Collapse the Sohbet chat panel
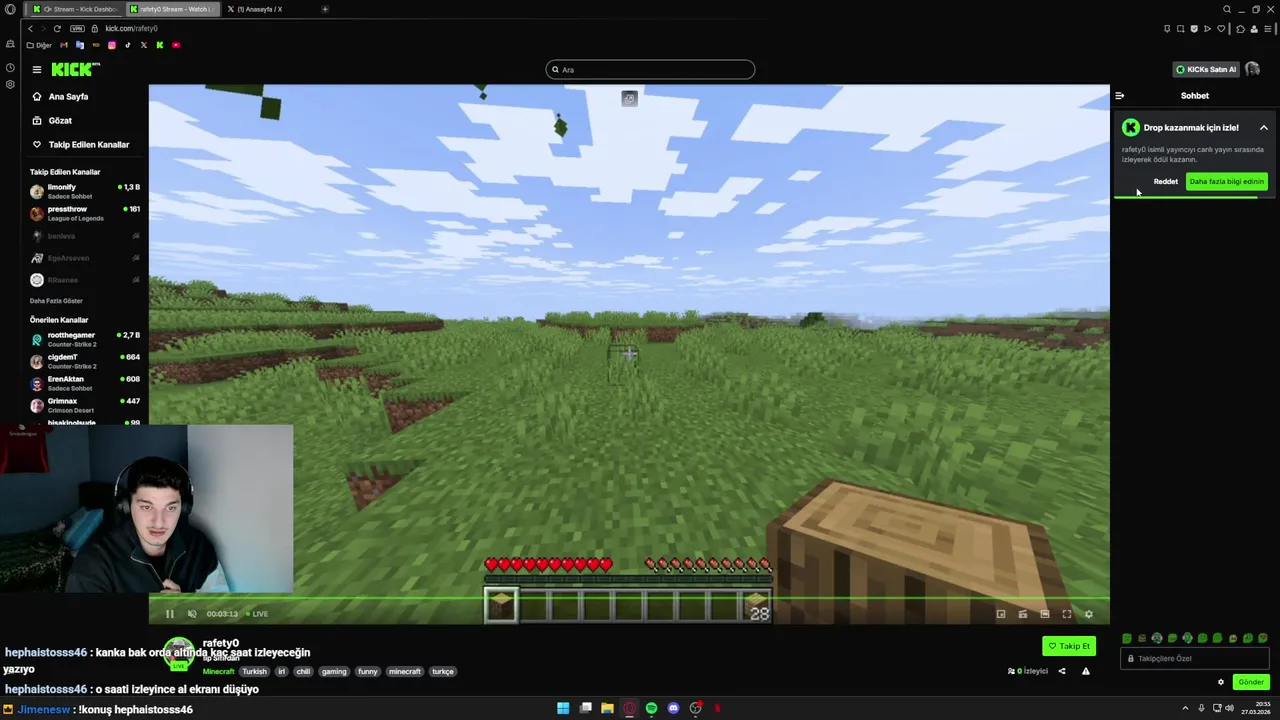 tap(1120, 96)
